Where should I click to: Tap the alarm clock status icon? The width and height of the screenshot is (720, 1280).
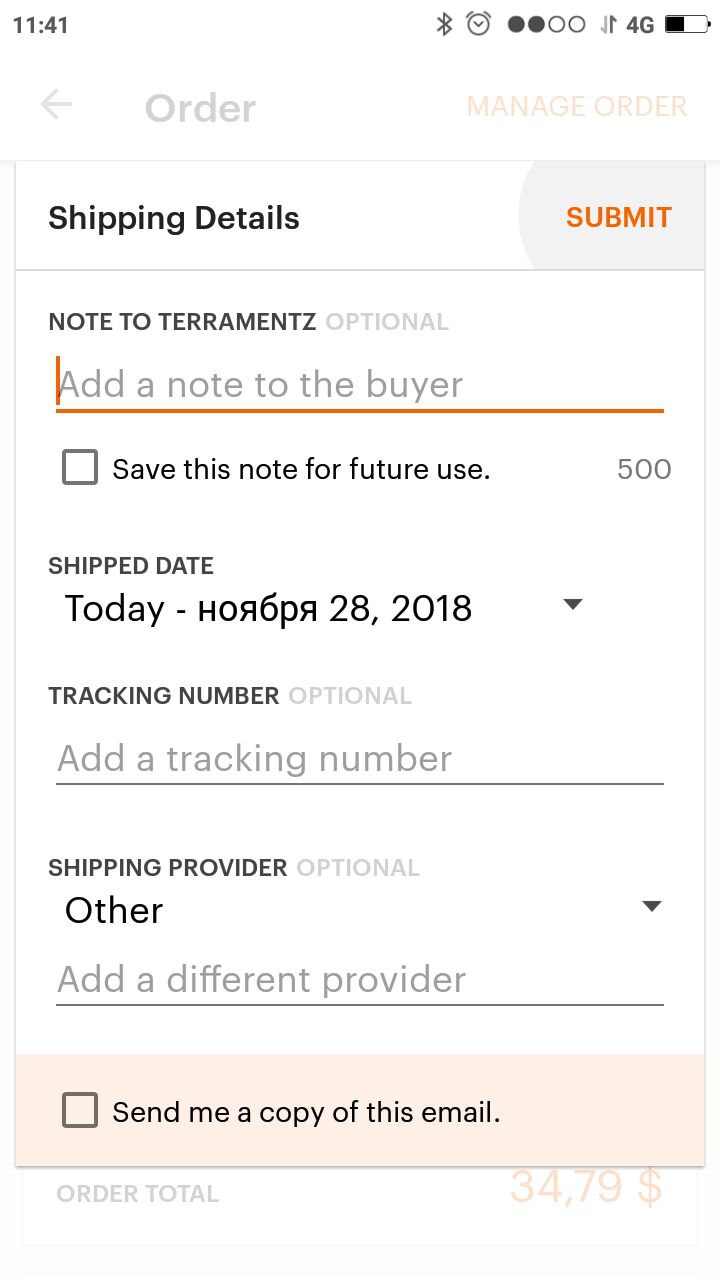(479, 24)
